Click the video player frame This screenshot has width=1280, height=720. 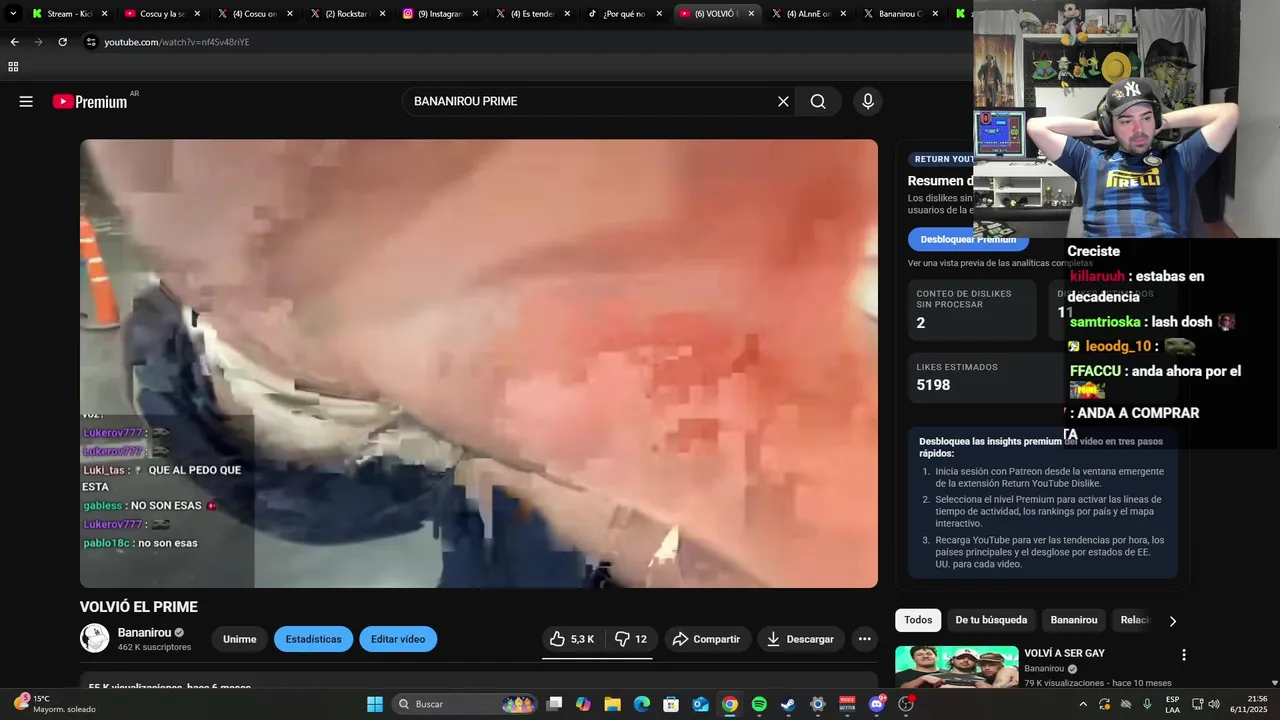479,363
